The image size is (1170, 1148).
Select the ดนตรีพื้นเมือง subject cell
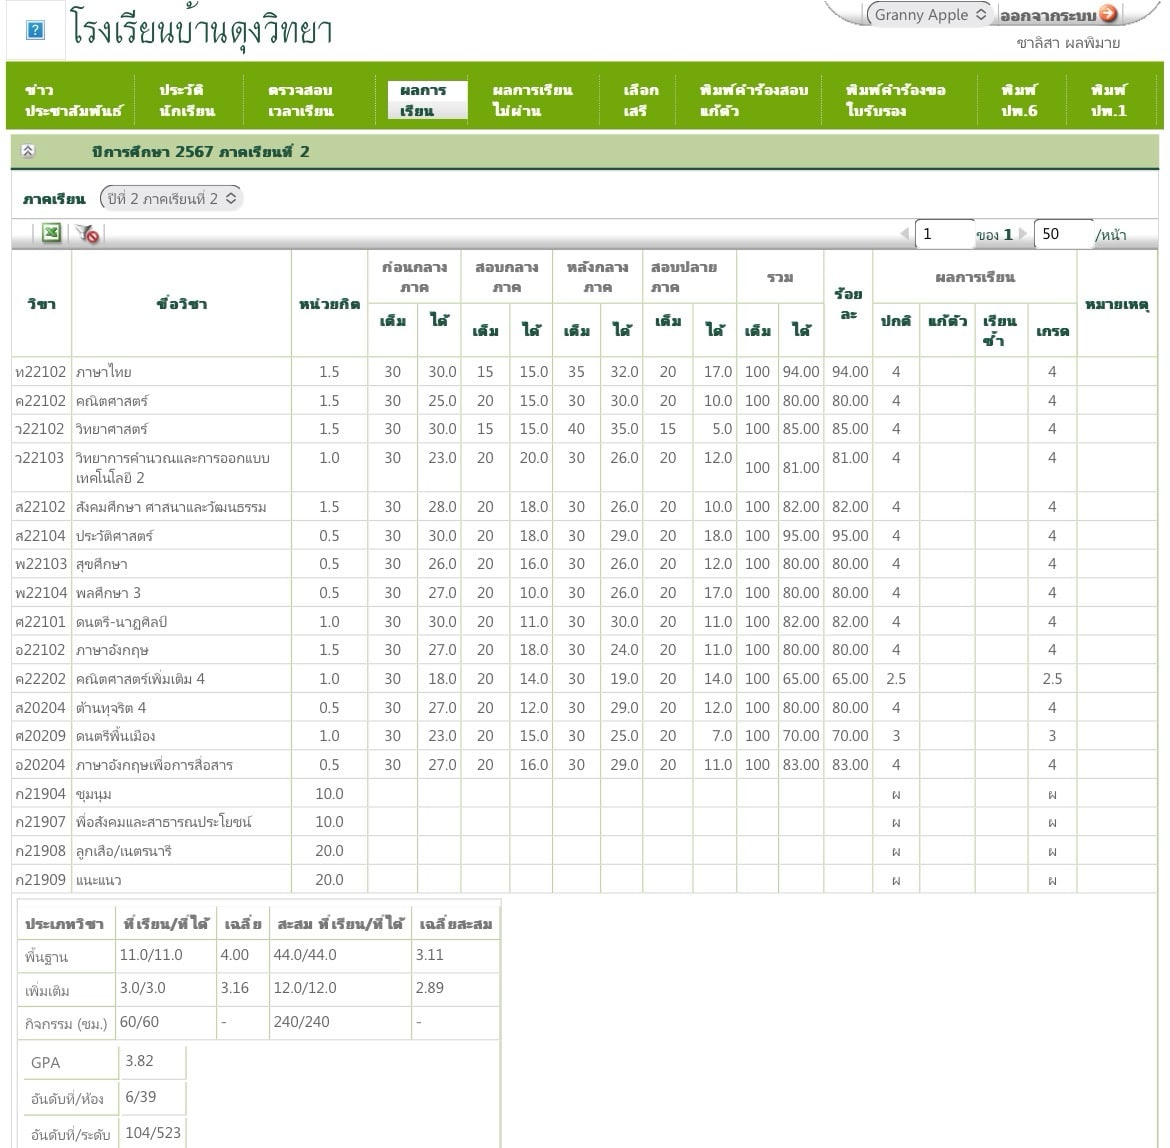click(x=181, y=735)
